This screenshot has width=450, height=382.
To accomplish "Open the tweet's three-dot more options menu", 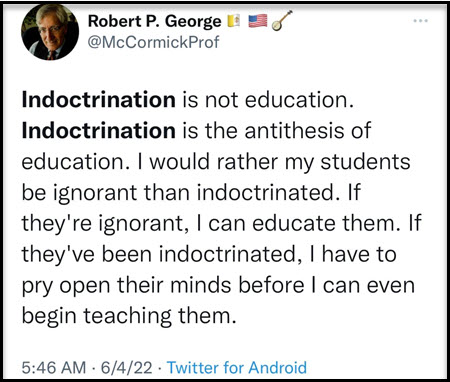I will (420, 21).
